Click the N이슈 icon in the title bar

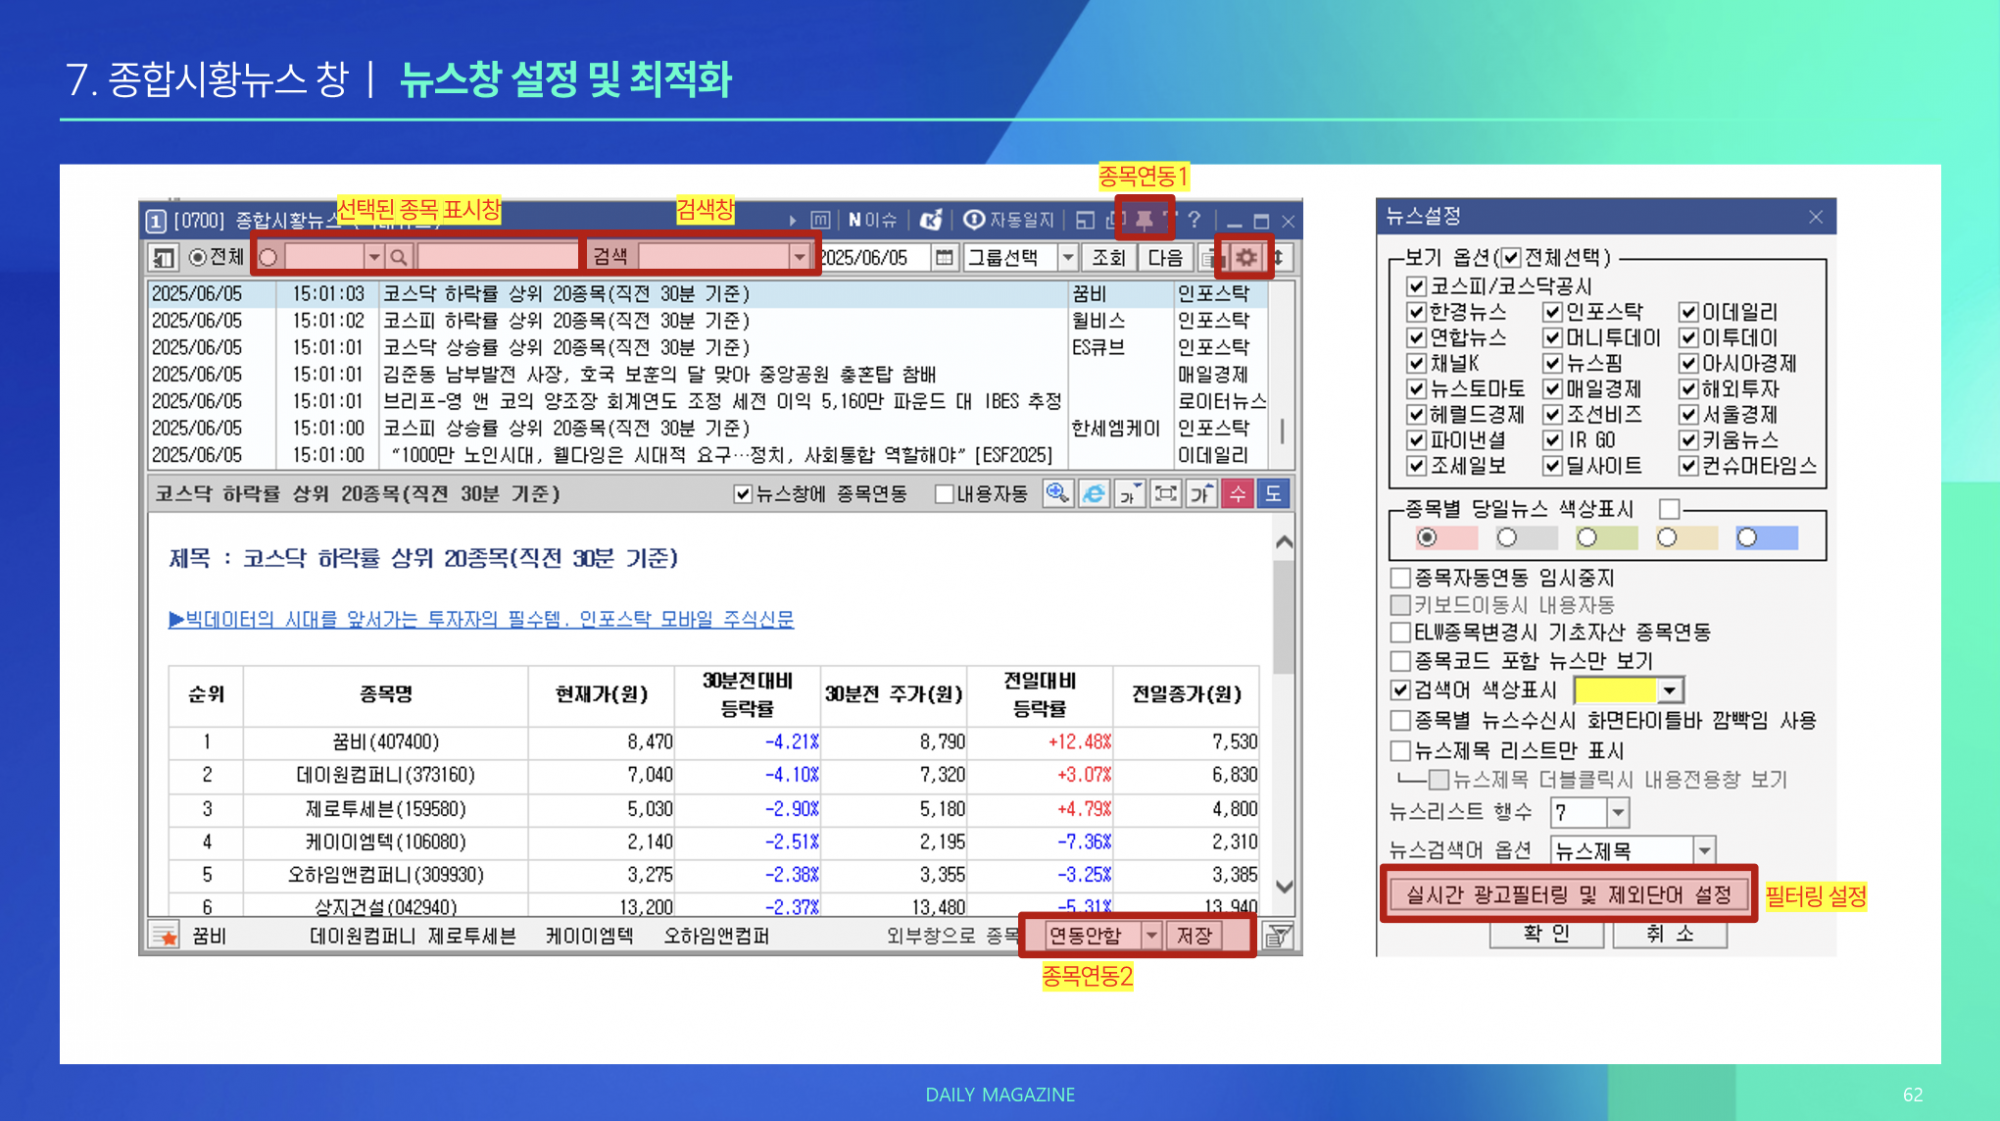871,220
